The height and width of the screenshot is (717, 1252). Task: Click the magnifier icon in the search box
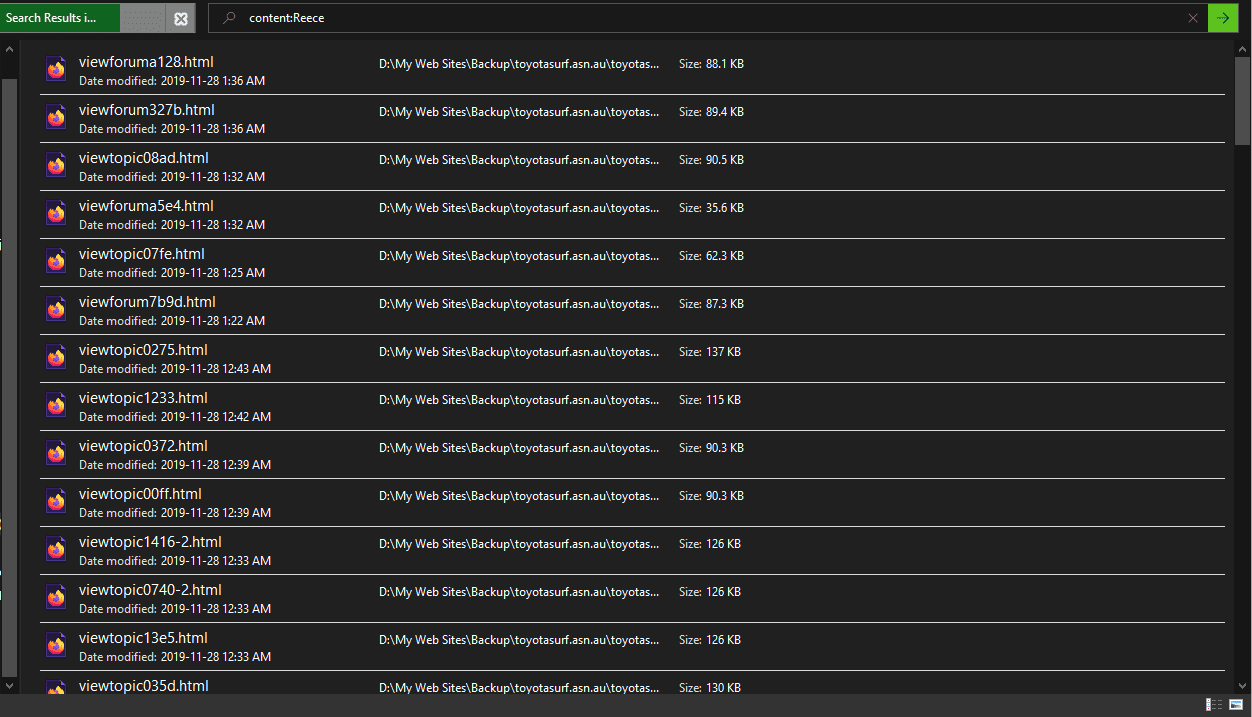tap(230, 18)
